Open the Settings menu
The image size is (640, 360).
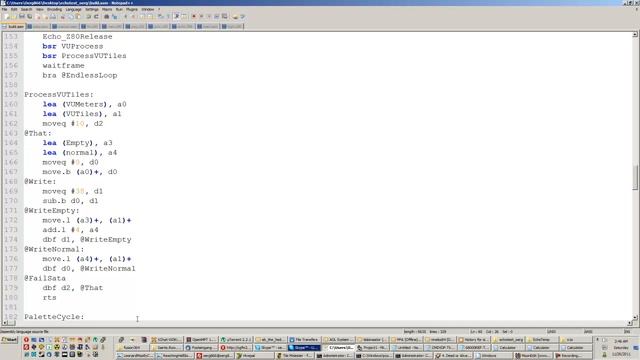(x=92, y=9)
